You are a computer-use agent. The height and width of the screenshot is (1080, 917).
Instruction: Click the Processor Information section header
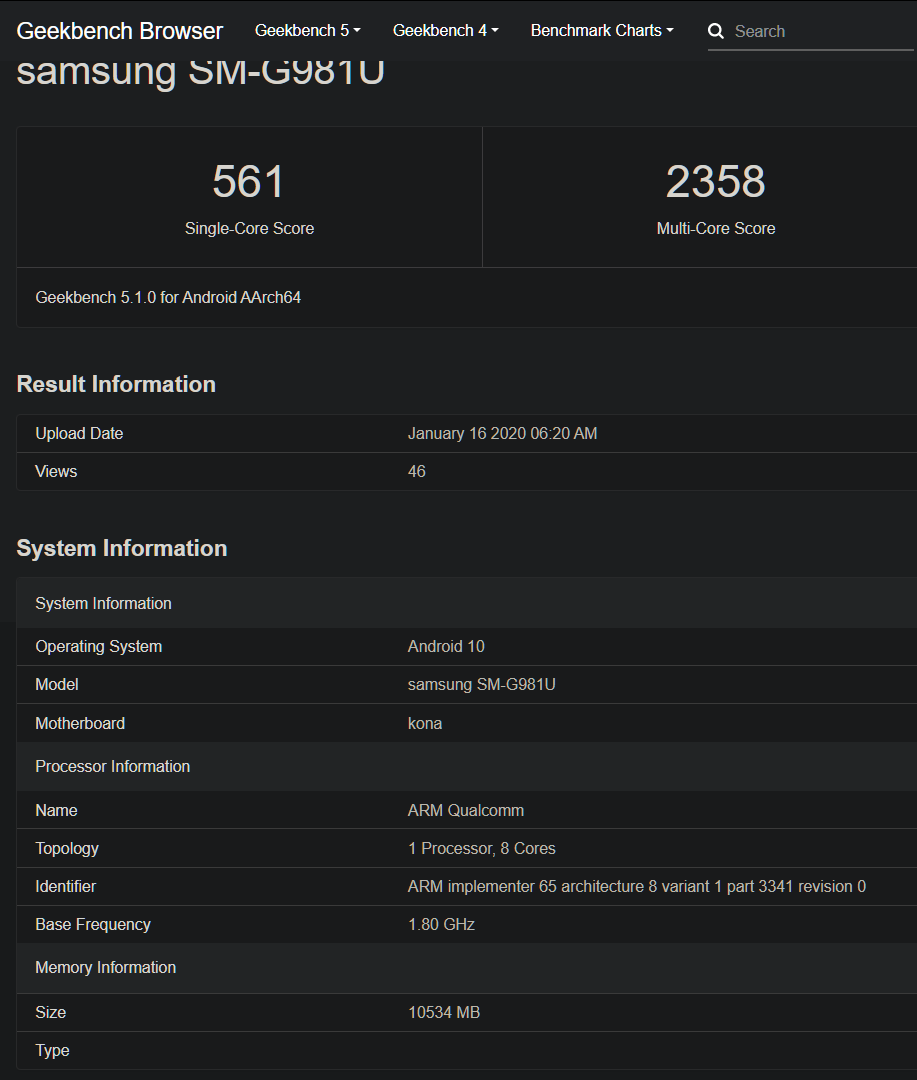pyautogui.click(x=466, y=767)
